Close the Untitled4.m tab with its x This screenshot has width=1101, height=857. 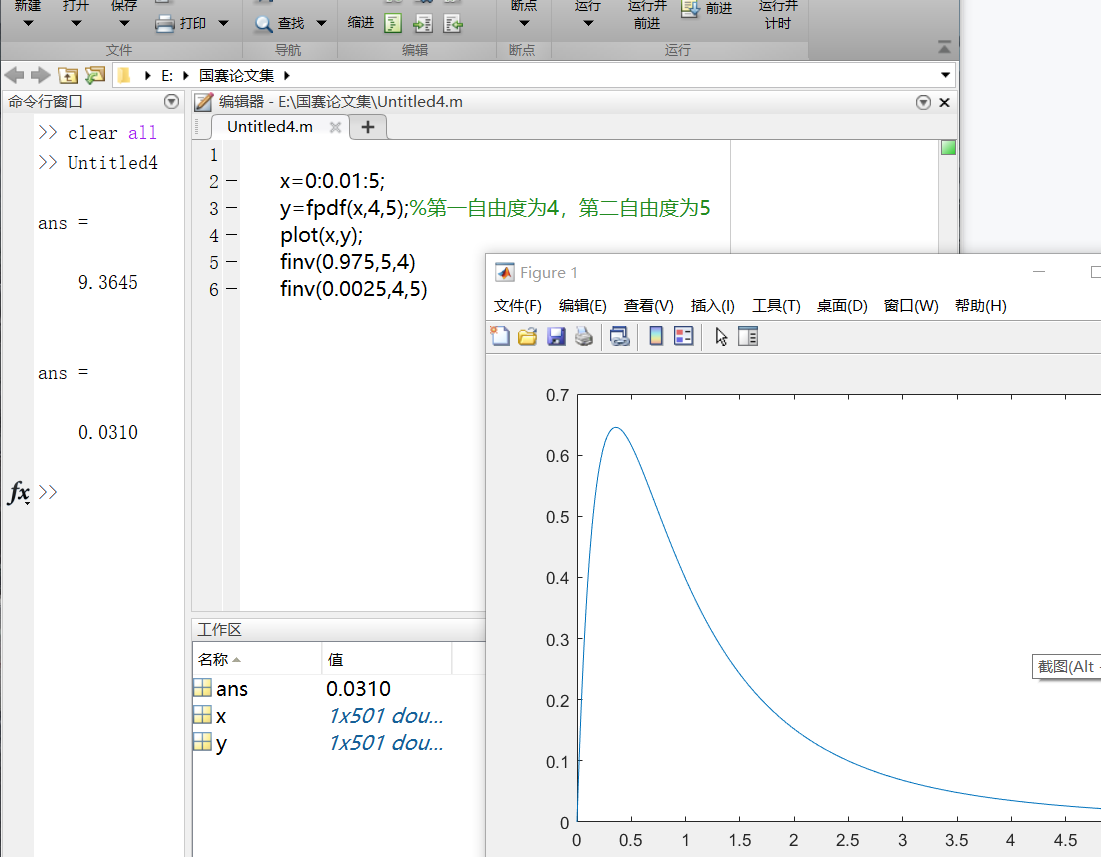pos(333,126)
